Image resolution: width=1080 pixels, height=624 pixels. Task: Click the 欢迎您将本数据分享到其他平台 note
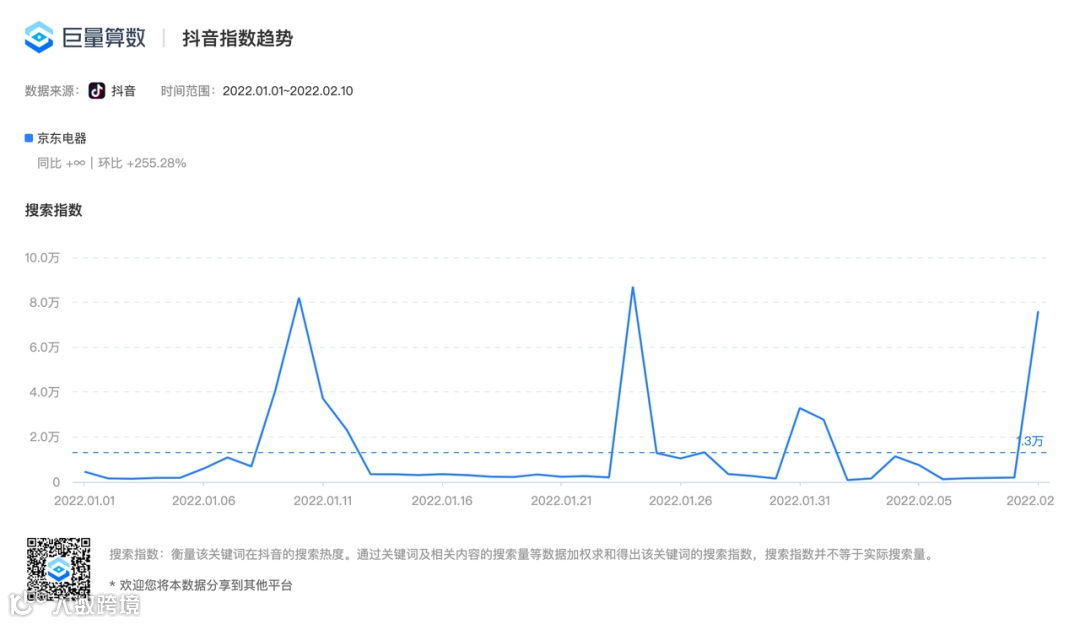(200, 585)
